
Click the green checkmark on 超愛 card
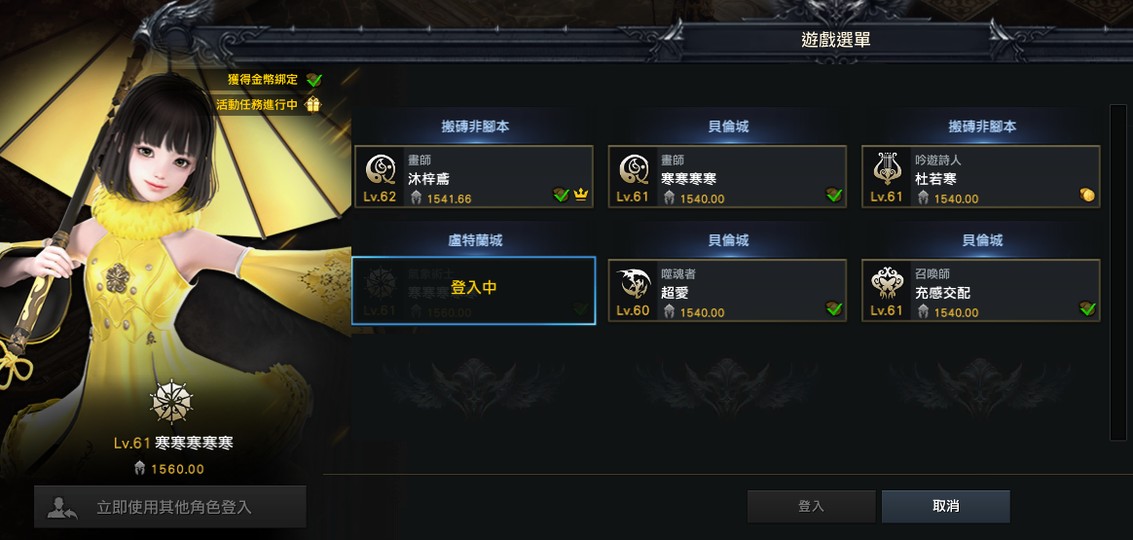click(x=835, y=309)
